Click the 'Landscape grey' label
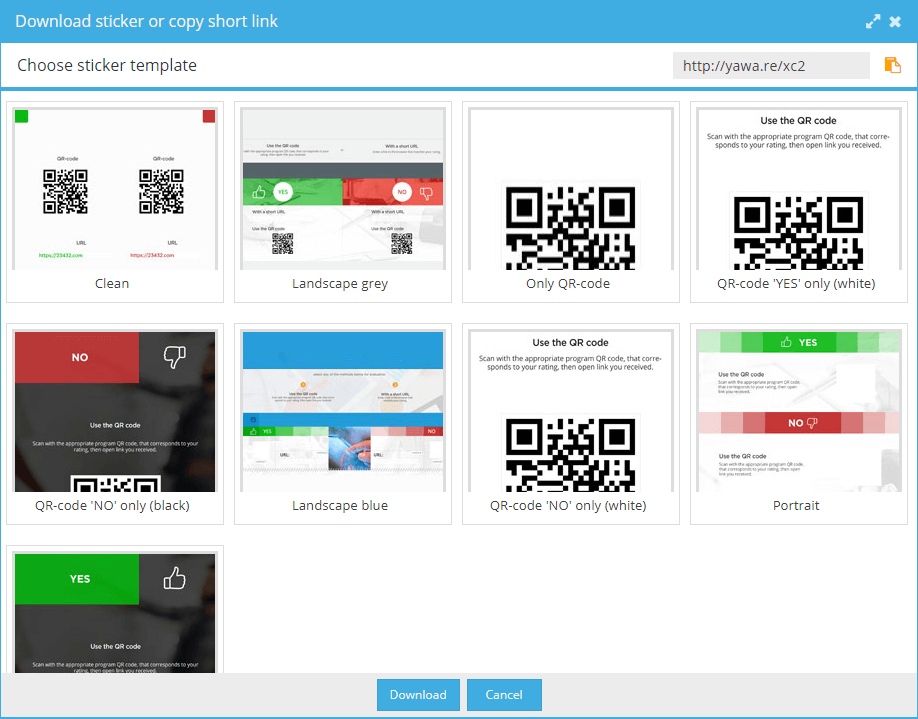 click(x=340, y=284)
